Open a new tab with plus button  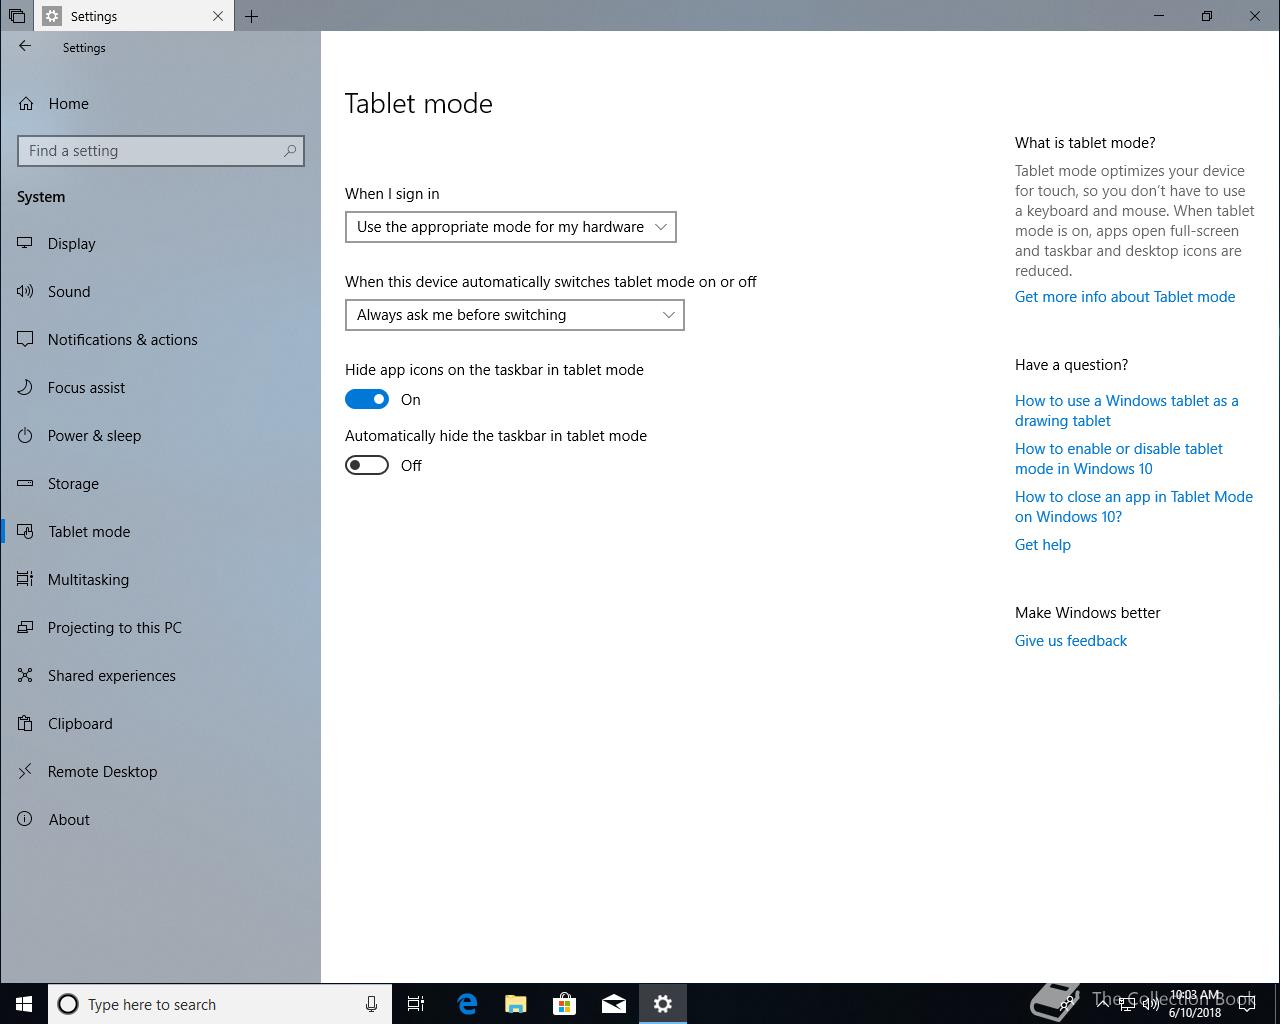[252, 16]
